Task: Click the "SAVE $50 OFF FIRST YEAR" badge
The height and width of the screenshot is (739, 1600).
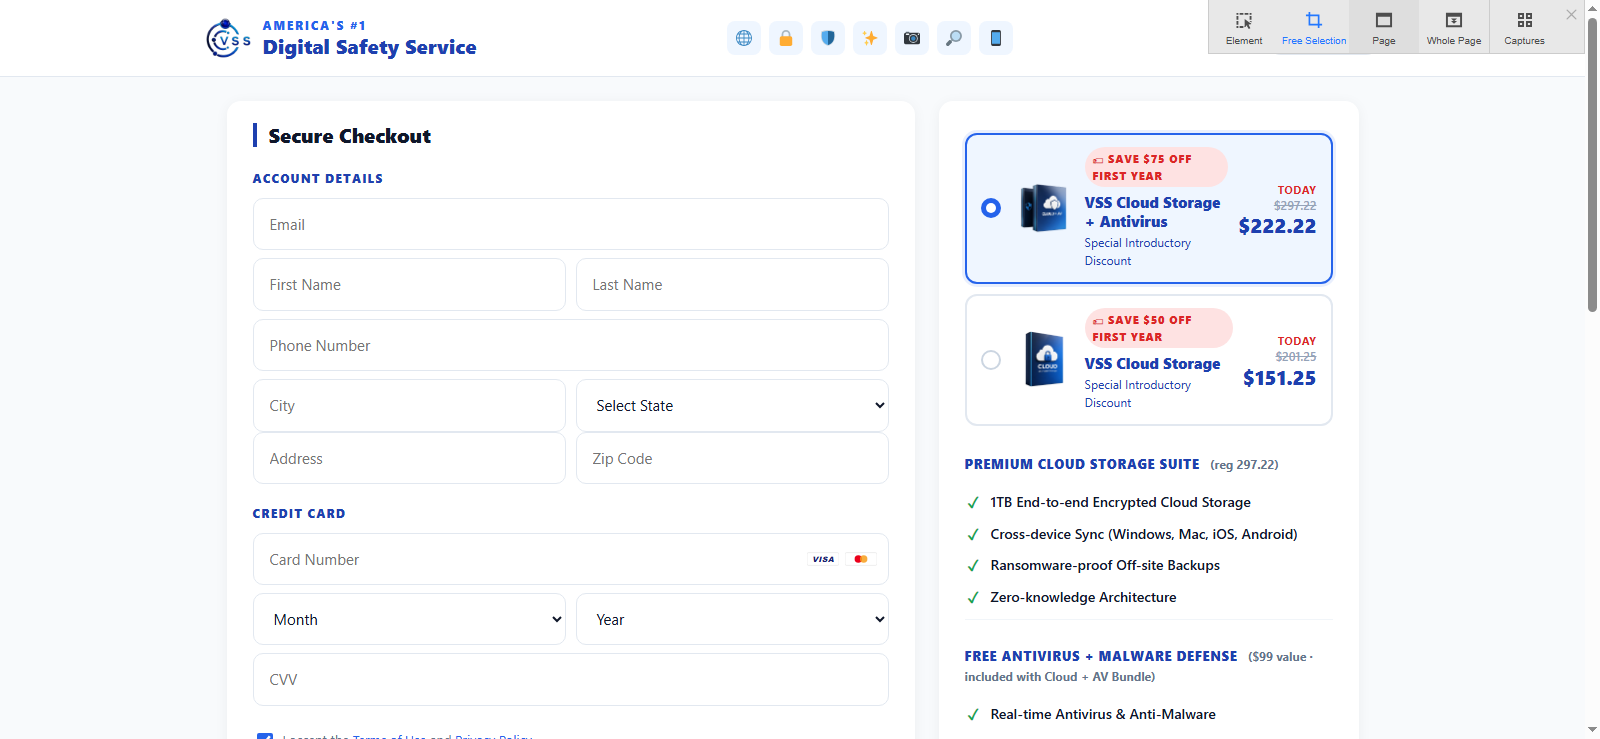Action: (x=1158, y=328)
